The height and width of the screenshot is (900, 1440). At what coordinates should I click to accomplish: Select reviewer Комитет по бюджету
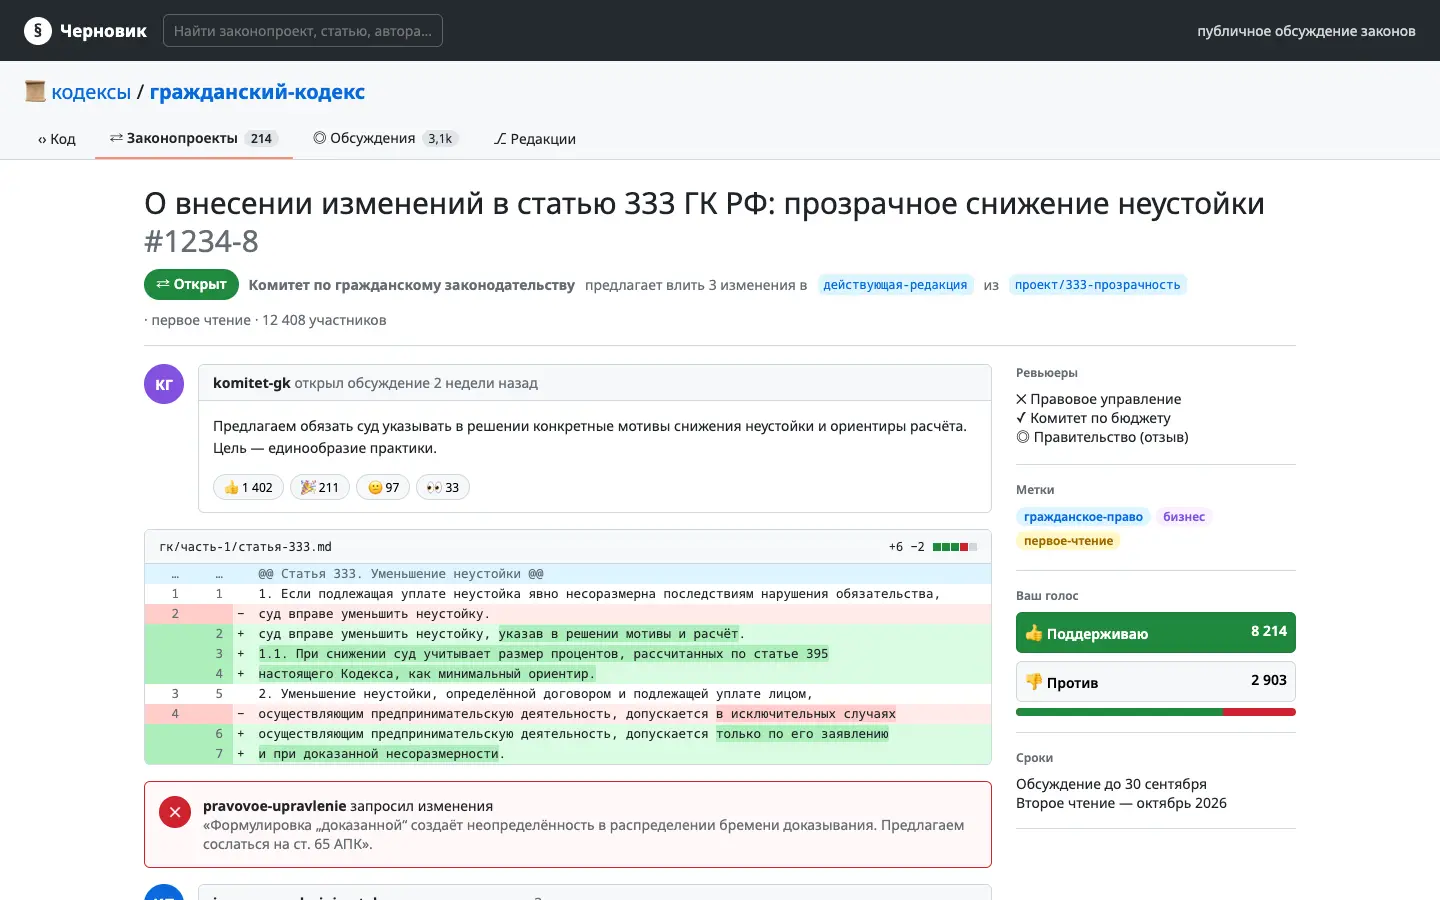click(x=1093, y=418)
